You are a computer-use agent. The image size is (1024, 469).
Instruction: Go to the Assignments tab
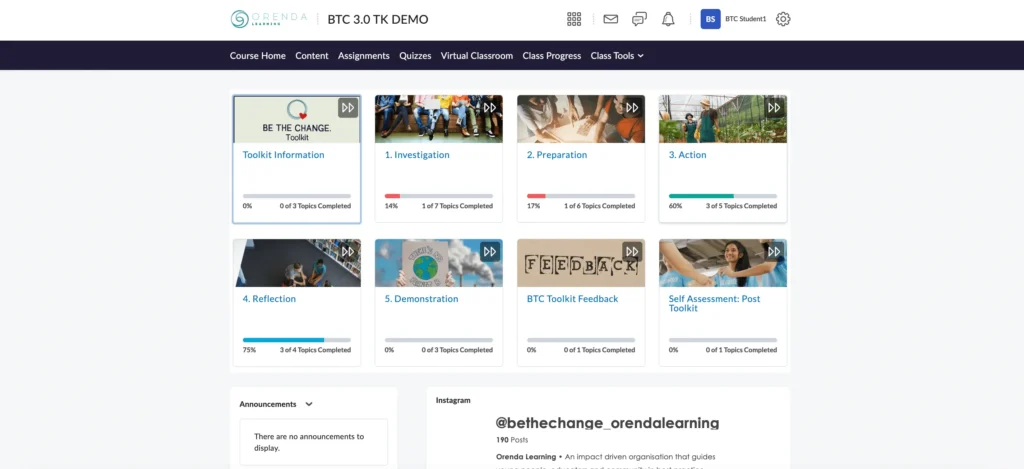tap(363, 56)
